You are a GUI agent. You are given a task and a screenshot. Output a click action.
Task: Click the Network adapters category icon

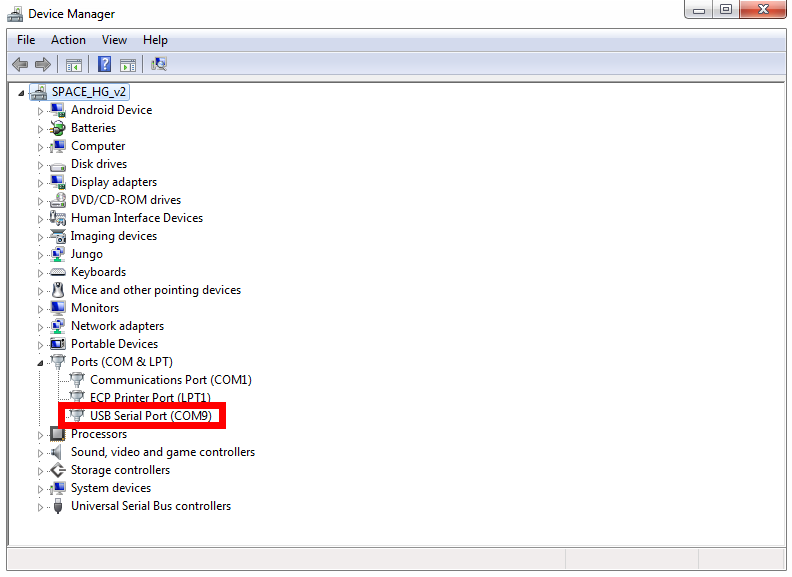(x=58, y=326)
